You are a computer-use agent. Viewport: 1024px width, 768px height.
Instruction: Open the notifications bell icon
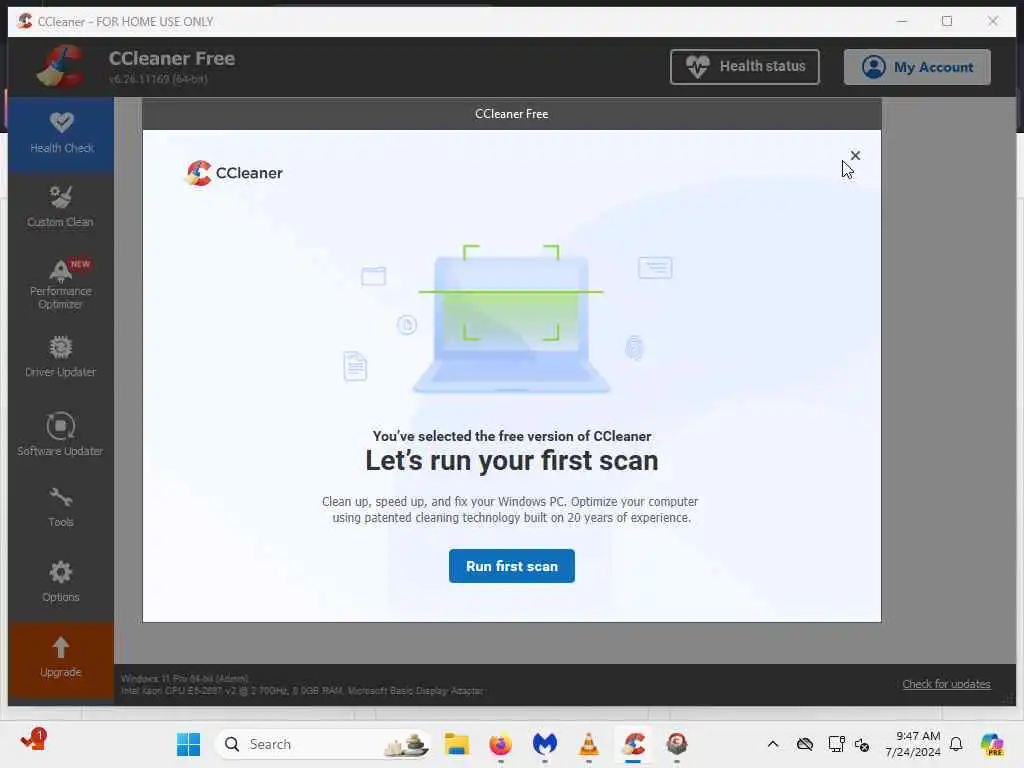tap(956, 744)
